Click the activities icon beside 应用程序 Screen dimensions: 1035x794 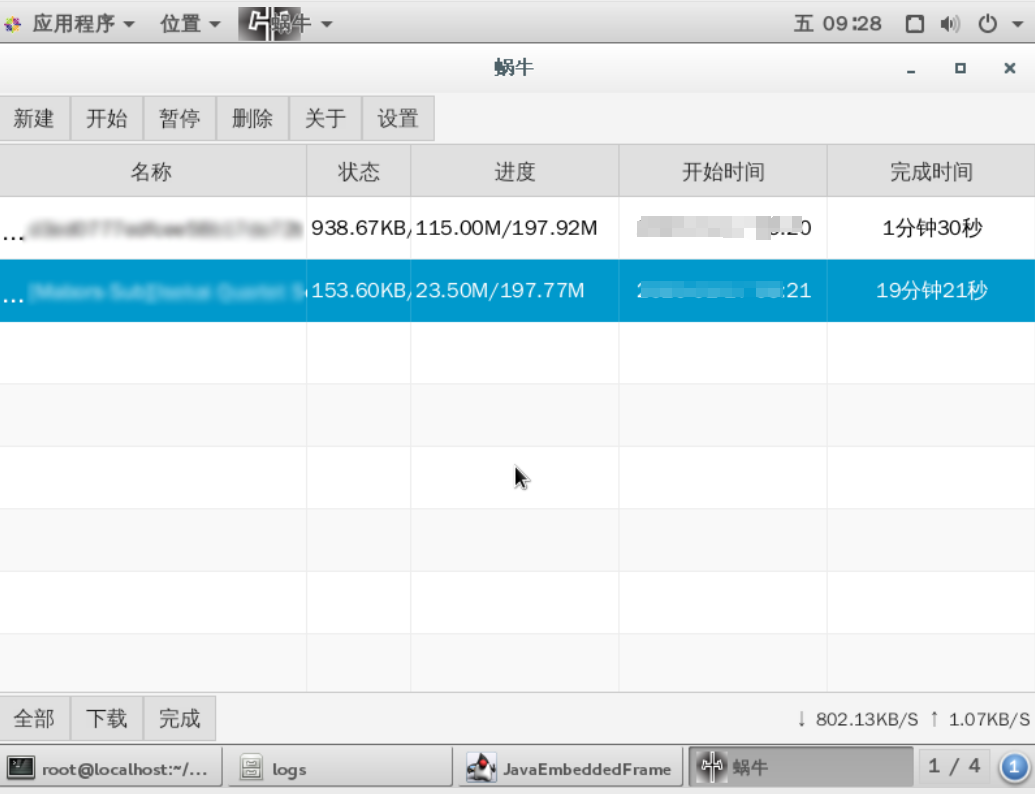[x=13, y=24]
